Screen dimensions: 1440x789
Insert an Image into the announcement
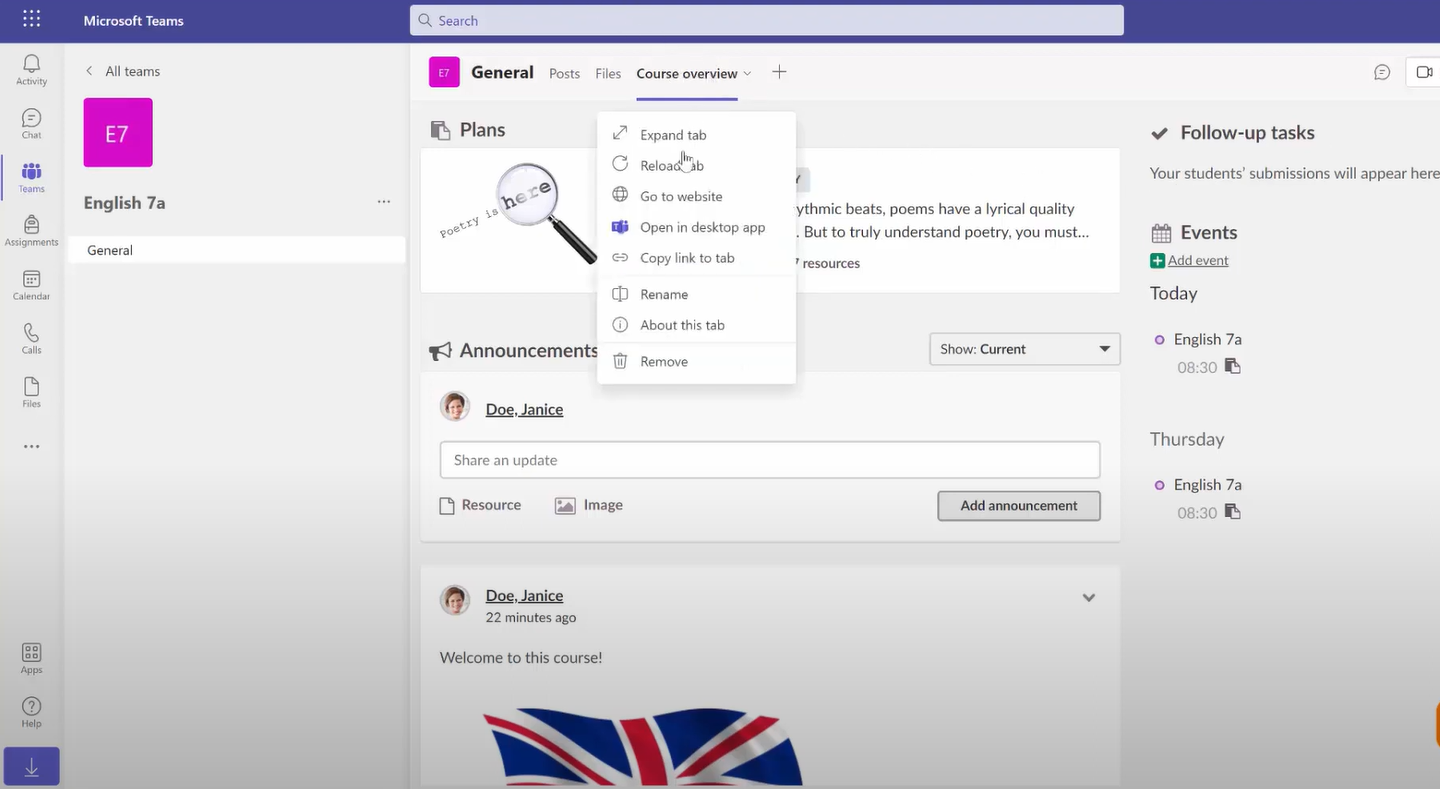click(x=589, y=505)
